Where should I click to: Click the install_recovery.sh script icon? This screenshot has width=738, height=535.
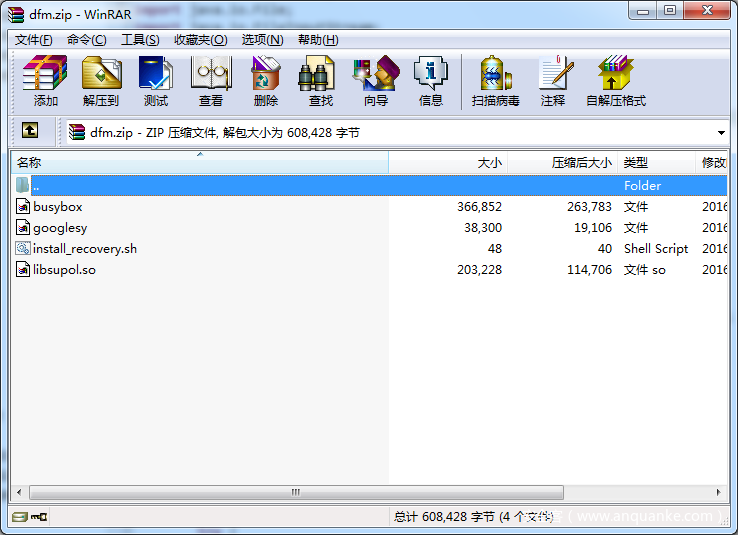pyautogui.click(x=23, y=248)
